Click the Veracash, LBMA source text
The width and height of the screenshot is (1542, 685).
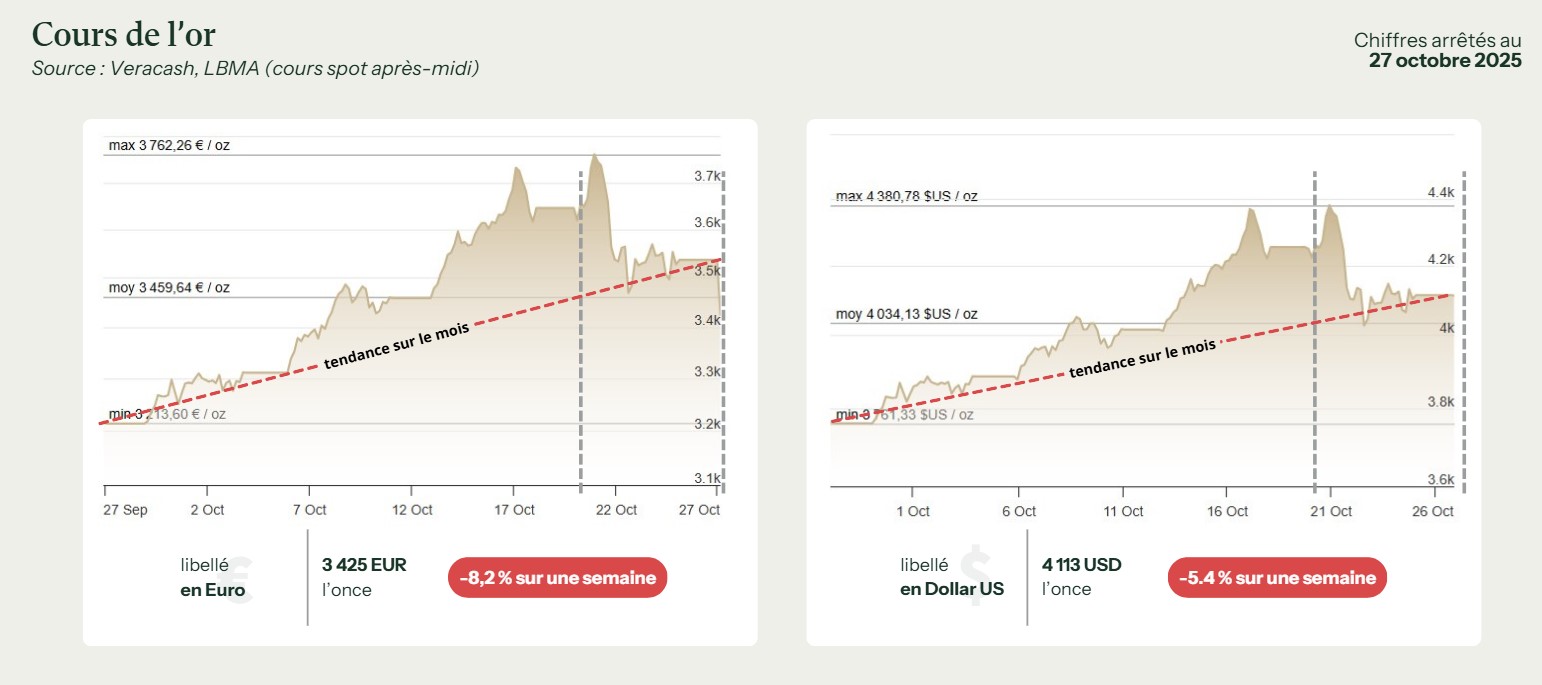click(x=255, y=69)
